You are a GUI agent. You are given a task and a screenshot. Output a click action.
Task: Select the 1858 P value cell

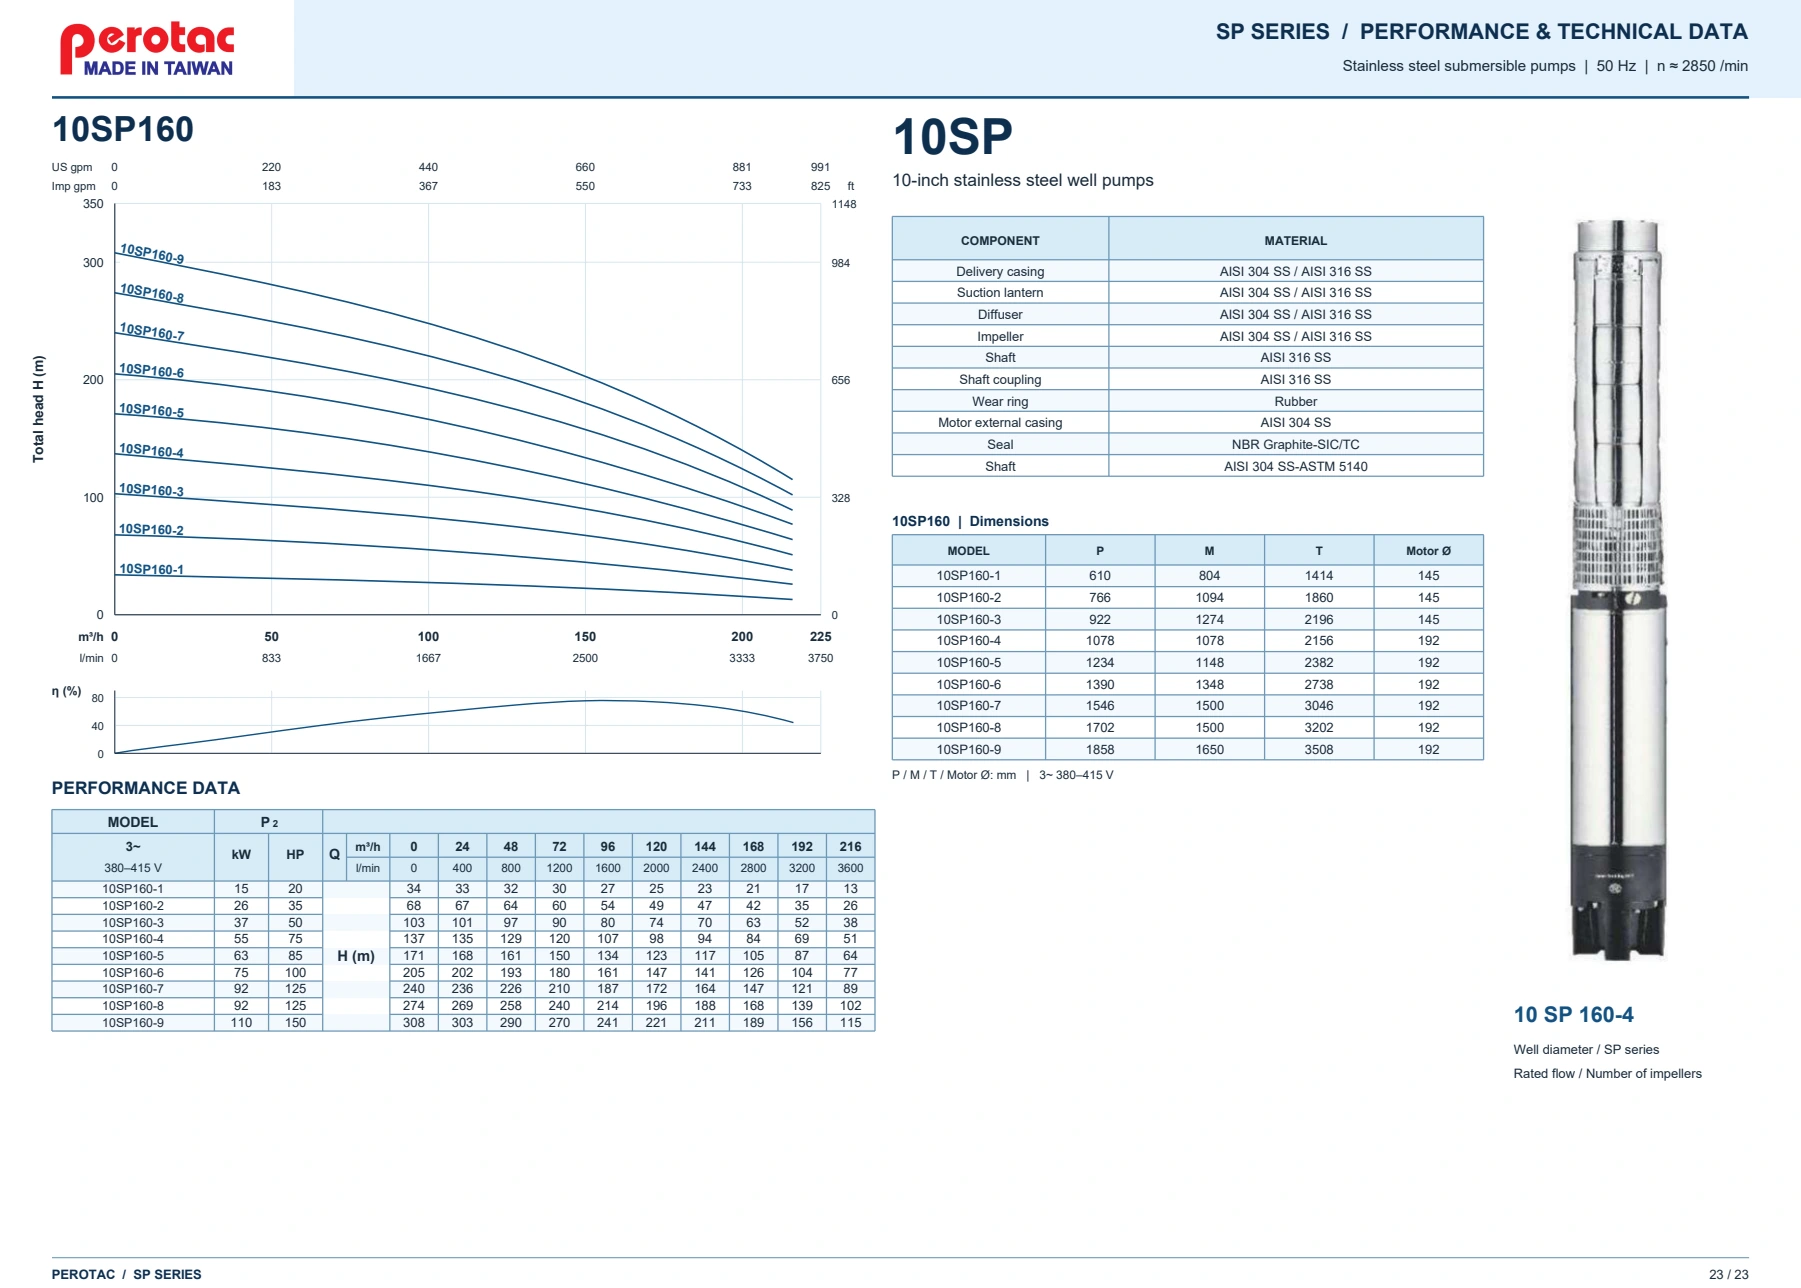click(1100, 750)
